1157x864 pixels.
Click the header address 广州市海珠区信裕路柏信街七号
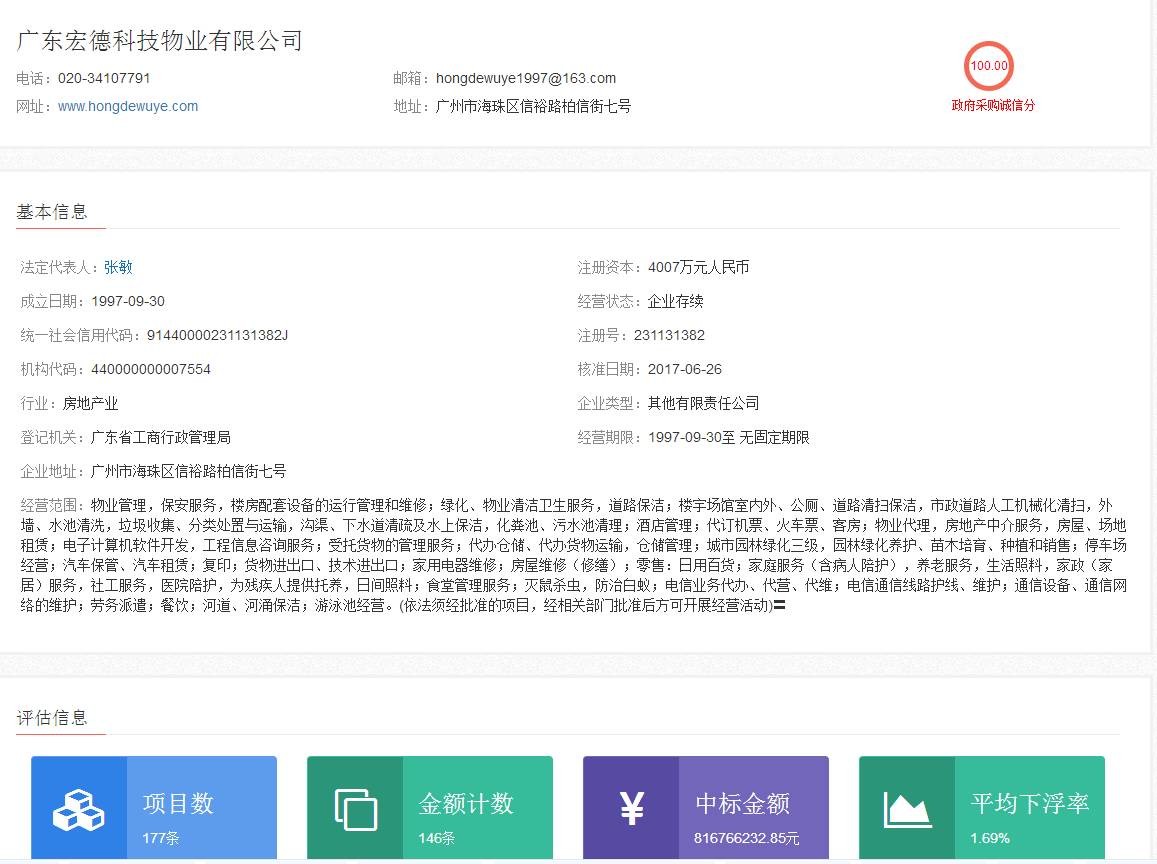pyautogui.click(x=533, y=106)
